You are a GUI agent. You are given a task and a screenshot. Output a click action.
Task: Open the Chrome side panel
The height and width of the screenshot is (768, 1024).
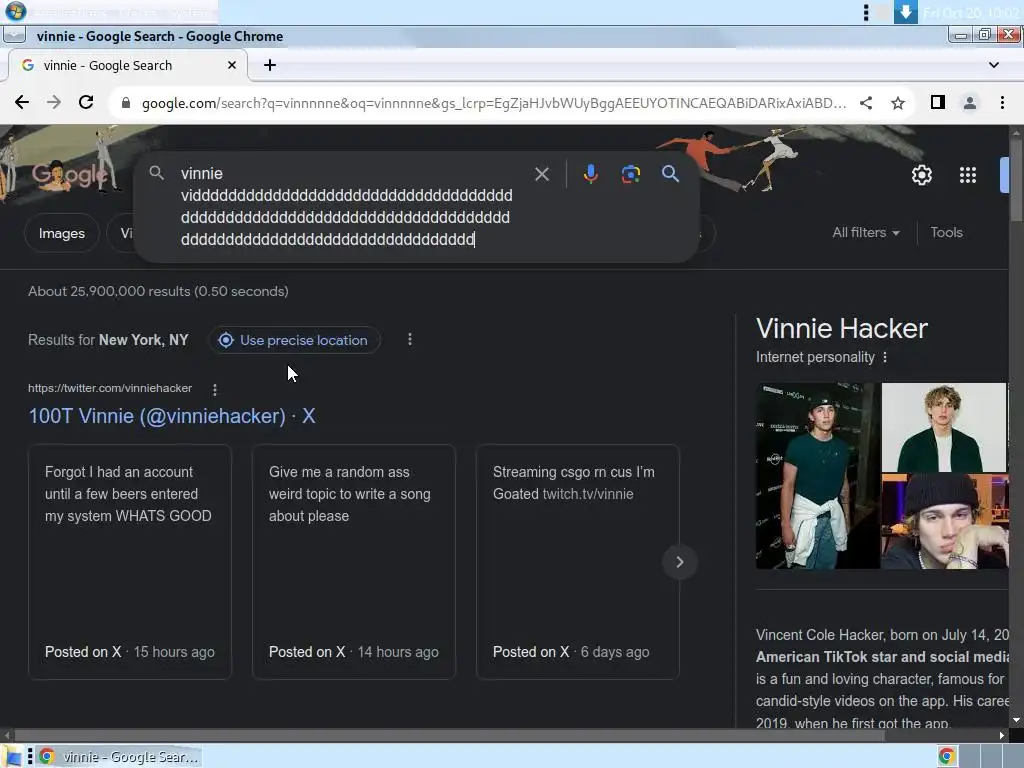938,102
